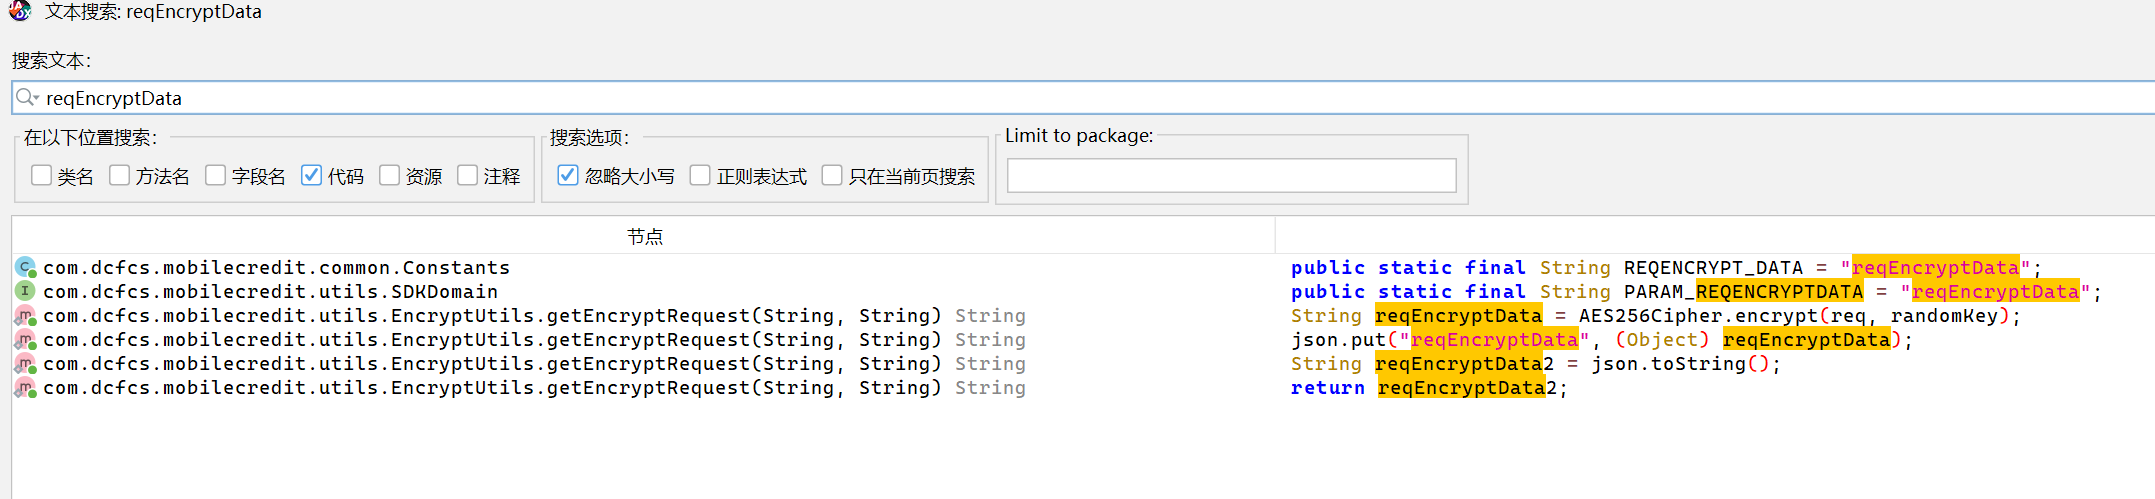Enable the 正则表达式 option

click(x=700, y=176)
